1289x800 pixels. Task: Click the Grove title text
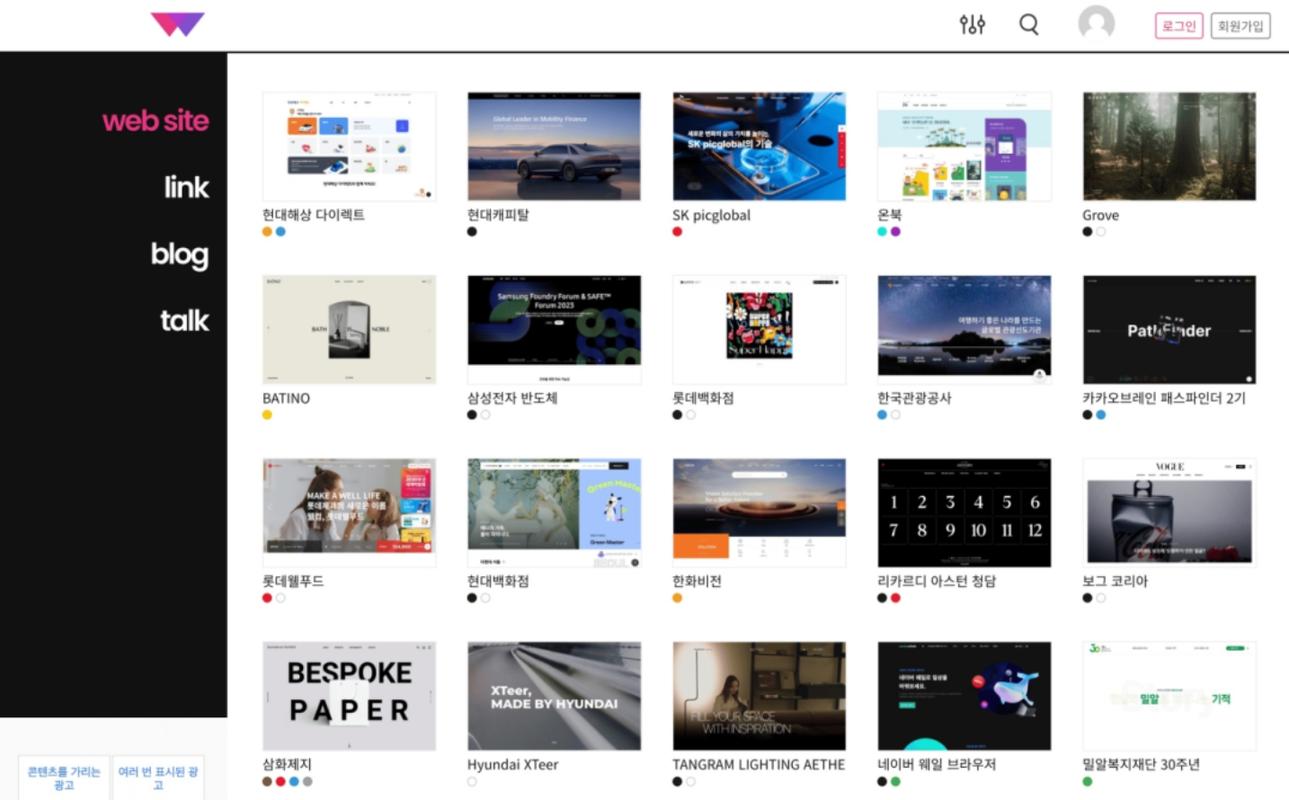tap(1100, 215)
